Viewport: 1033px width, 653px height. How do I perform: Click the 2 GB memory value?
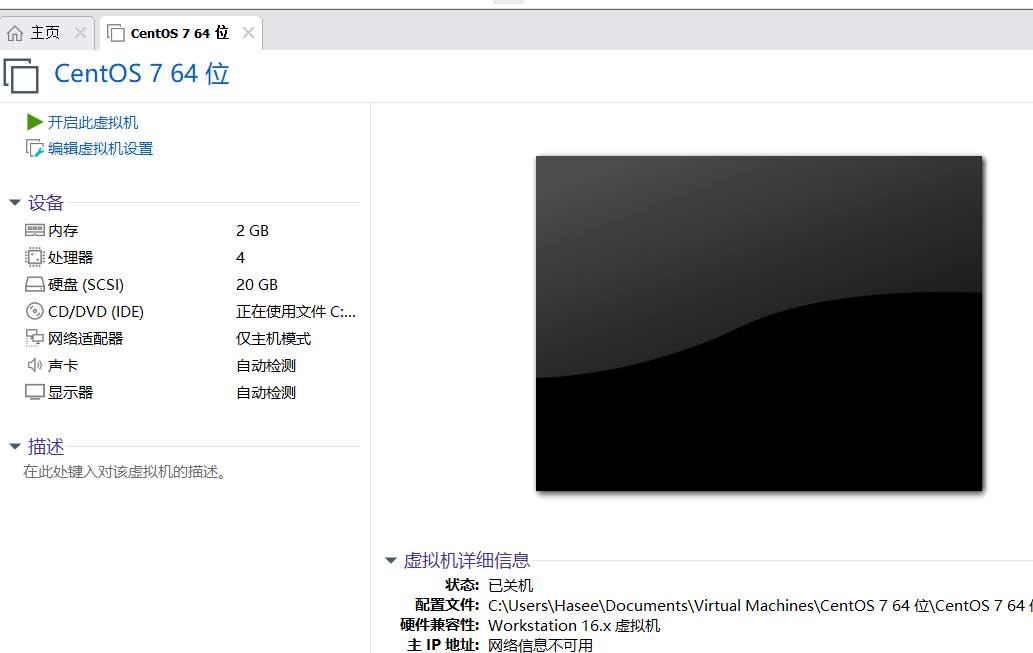(252, 231)
